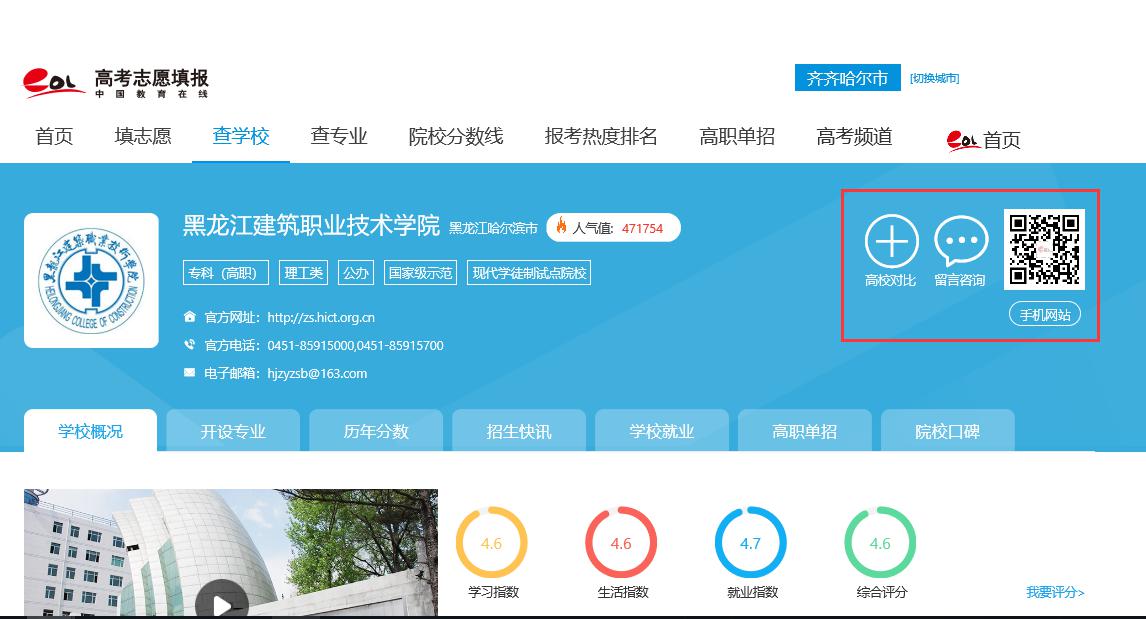Click the phone number 0451-85915000

[311, 346]
